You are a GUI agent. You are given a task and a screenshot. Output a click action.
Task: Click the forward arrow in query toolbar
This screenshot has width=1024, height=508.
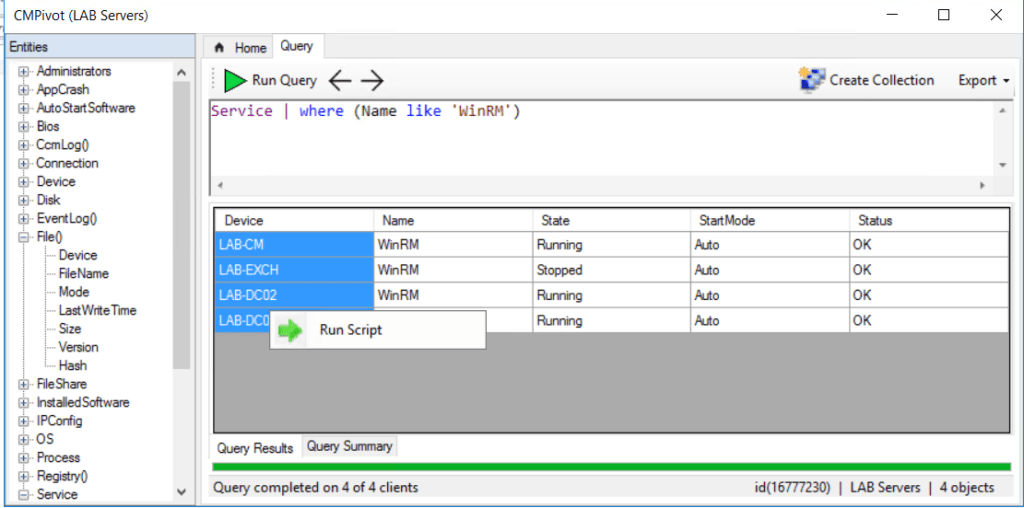(372, 81)
